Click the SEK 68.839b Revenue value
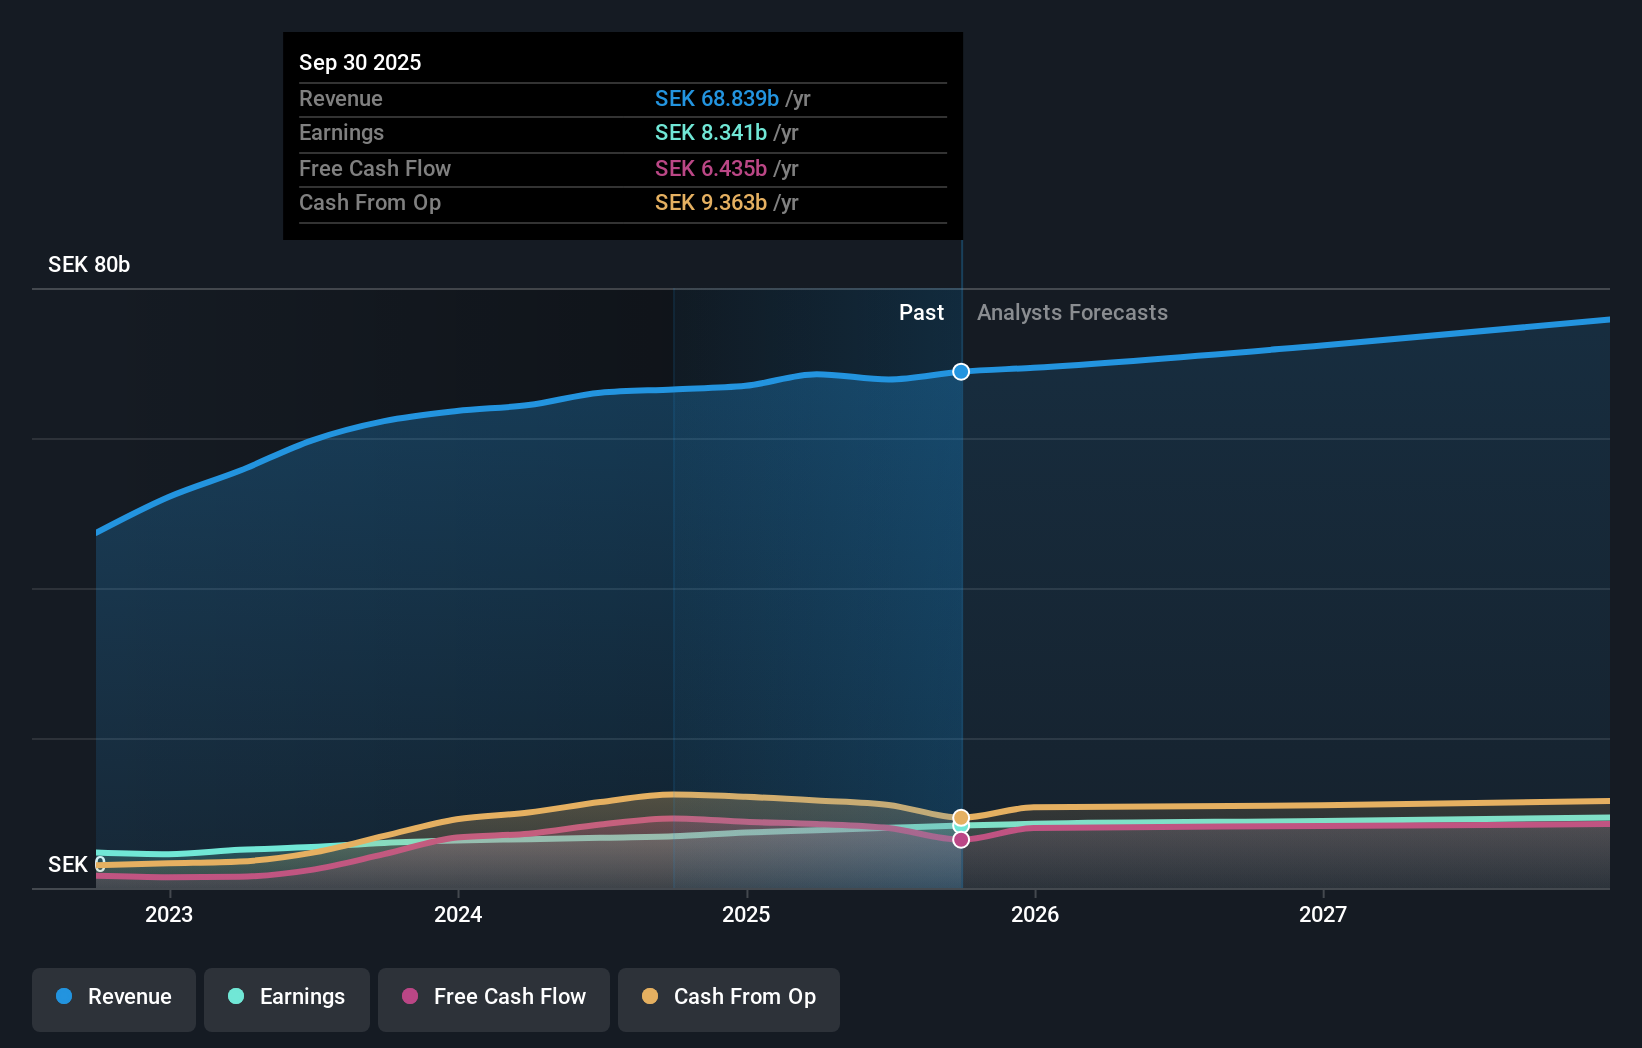The width and height of the screenshot is (1642, 1048). pyautogui.click(x=716, y=98)
